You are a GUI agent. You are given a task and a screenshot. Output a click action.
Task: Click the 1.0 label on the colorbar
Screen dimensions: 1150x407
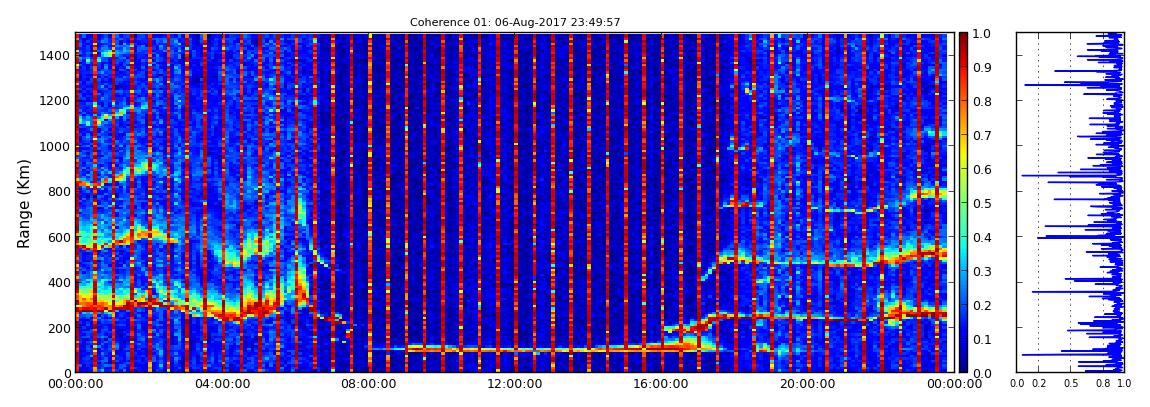[982, 34]
